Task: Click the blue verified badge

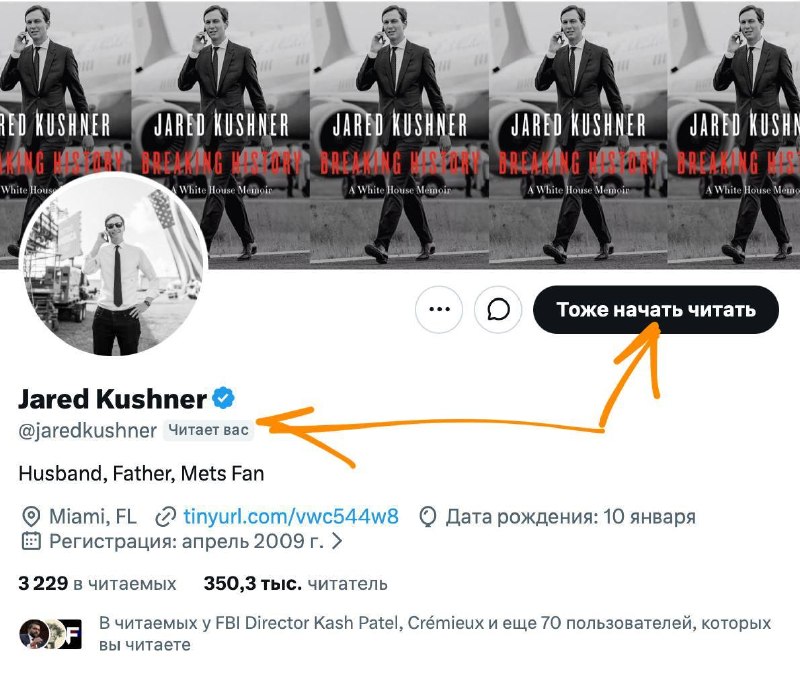Action: 223,398
